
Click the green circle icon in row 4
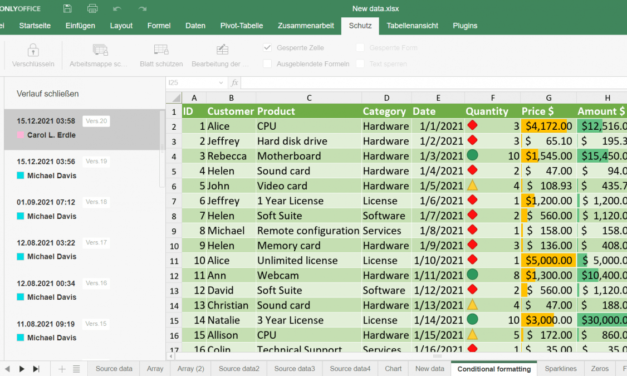472,155
